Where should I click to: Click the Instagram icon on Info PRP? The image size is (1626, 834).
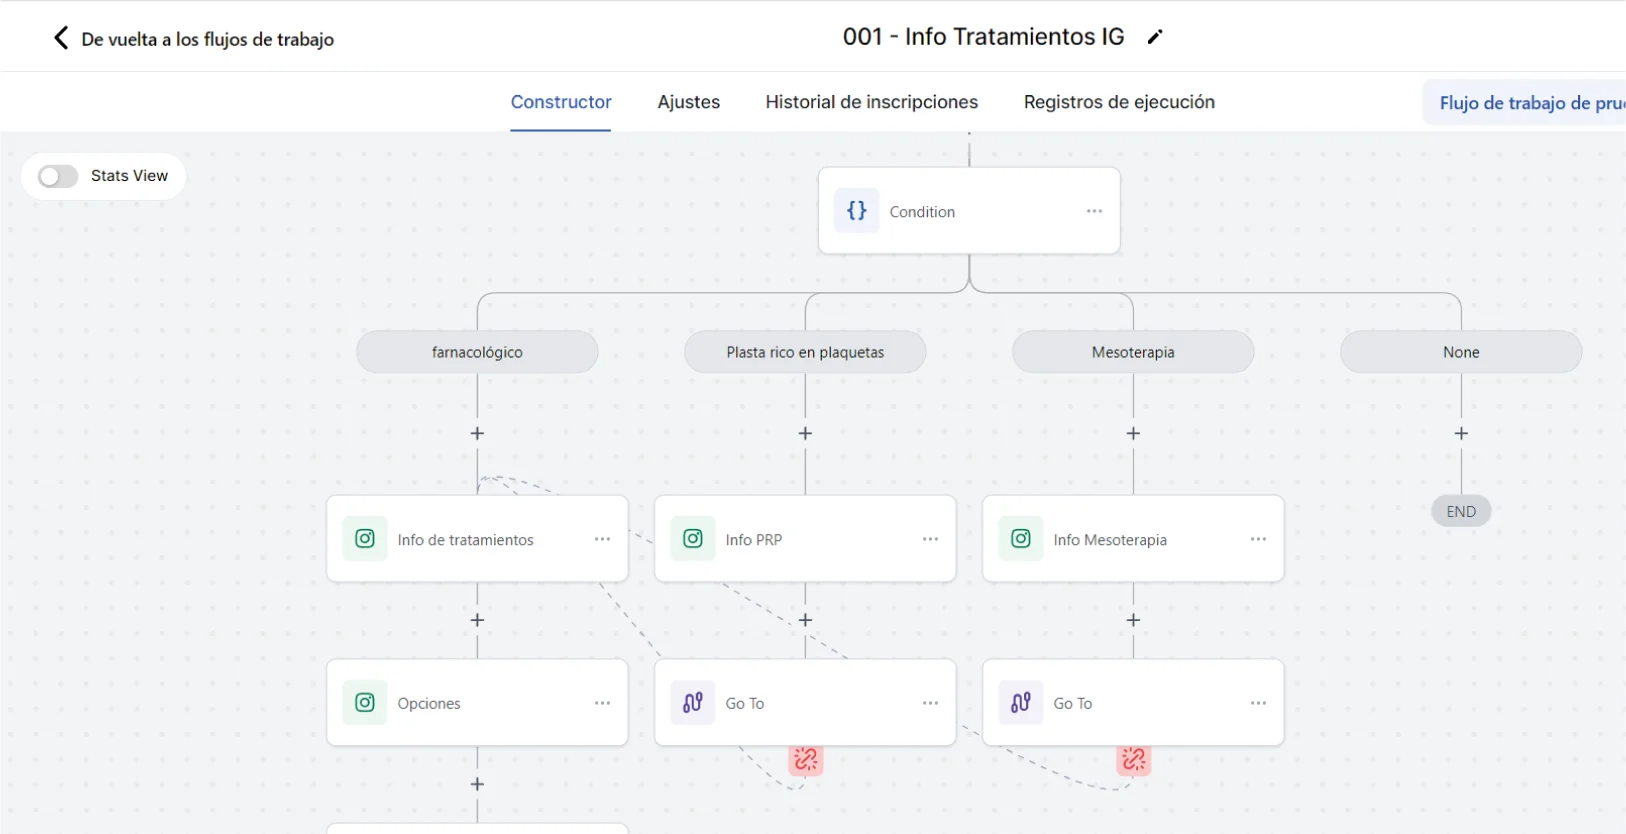pyautogui.click(x=693, y=539)
